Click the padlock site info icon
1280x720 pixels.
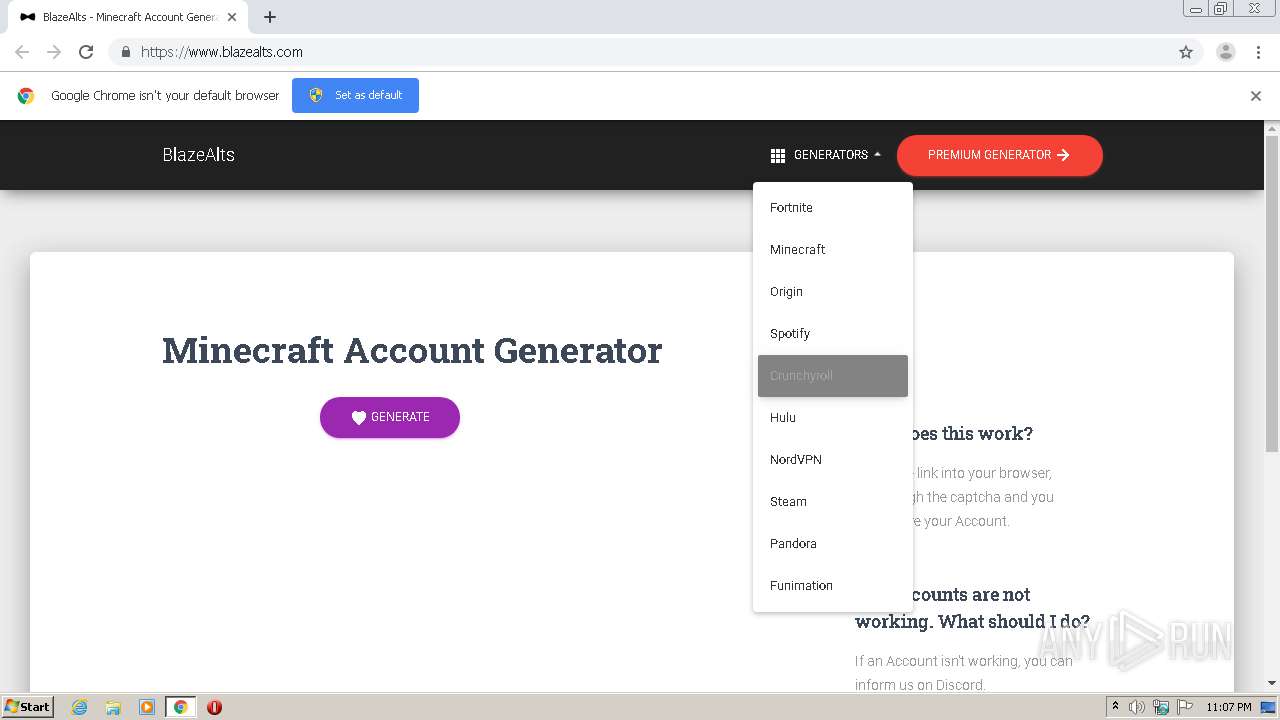[x=125, y=52]
